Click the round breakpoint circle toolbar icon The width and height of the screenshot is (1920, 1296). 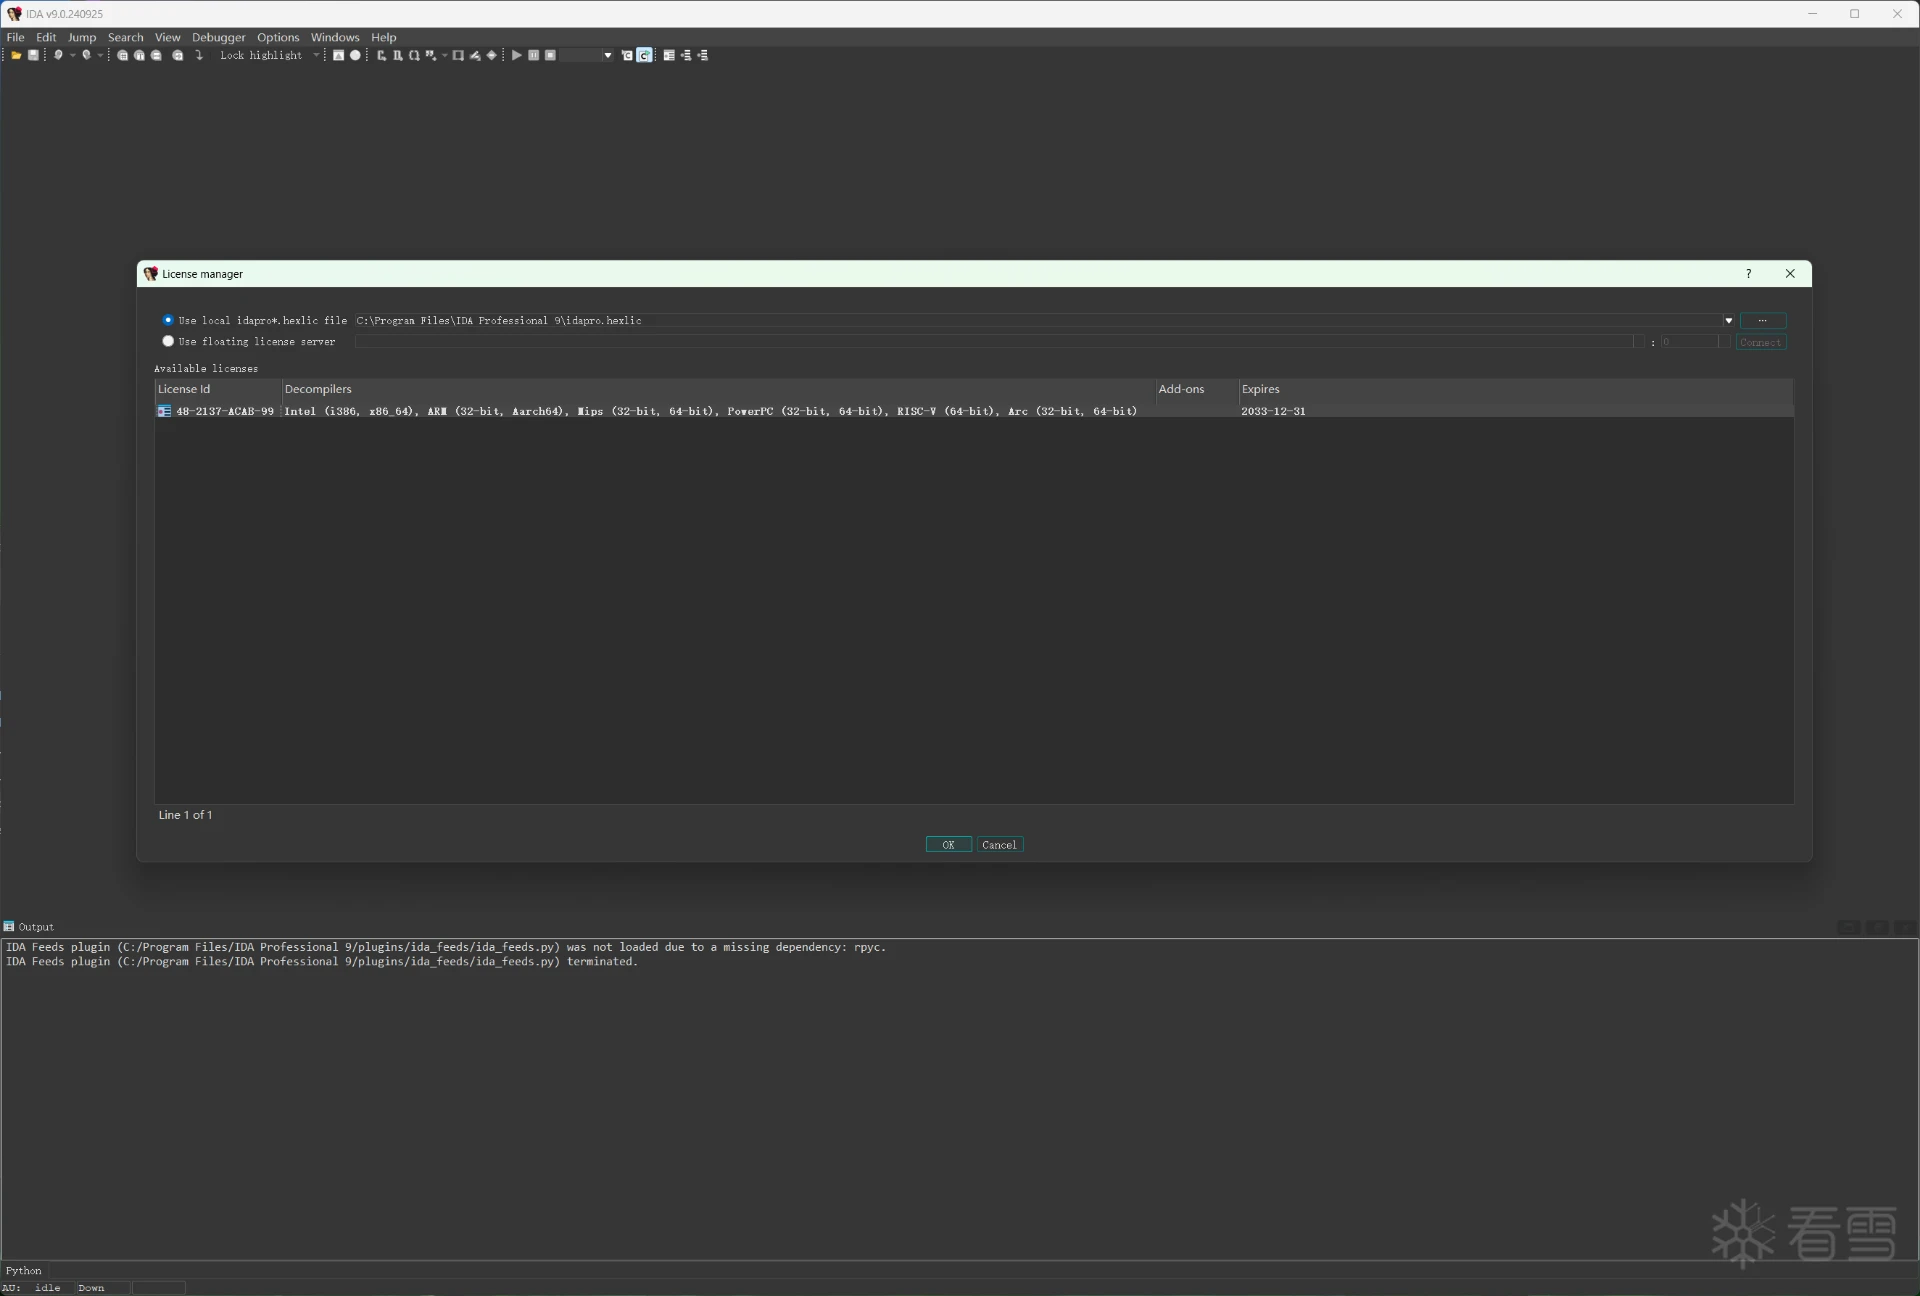pyautogui.click(x=355, y=56)
